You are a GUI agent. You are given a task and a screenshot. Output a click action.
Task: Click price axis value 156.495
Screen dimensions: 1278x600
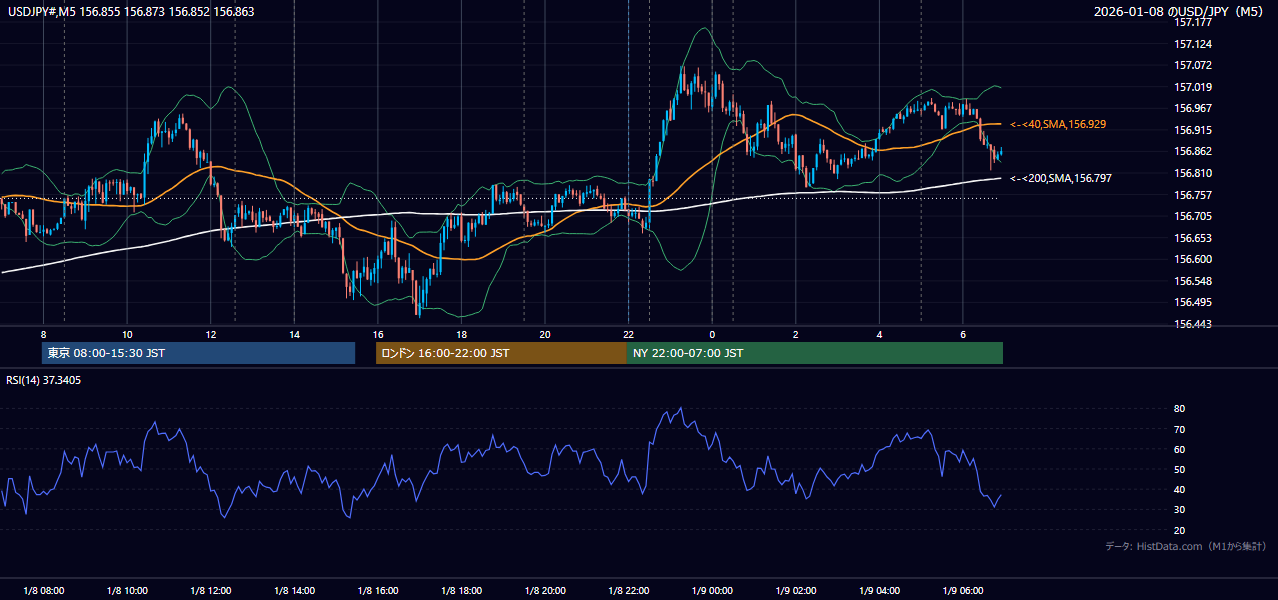(x=1192, y=302)
